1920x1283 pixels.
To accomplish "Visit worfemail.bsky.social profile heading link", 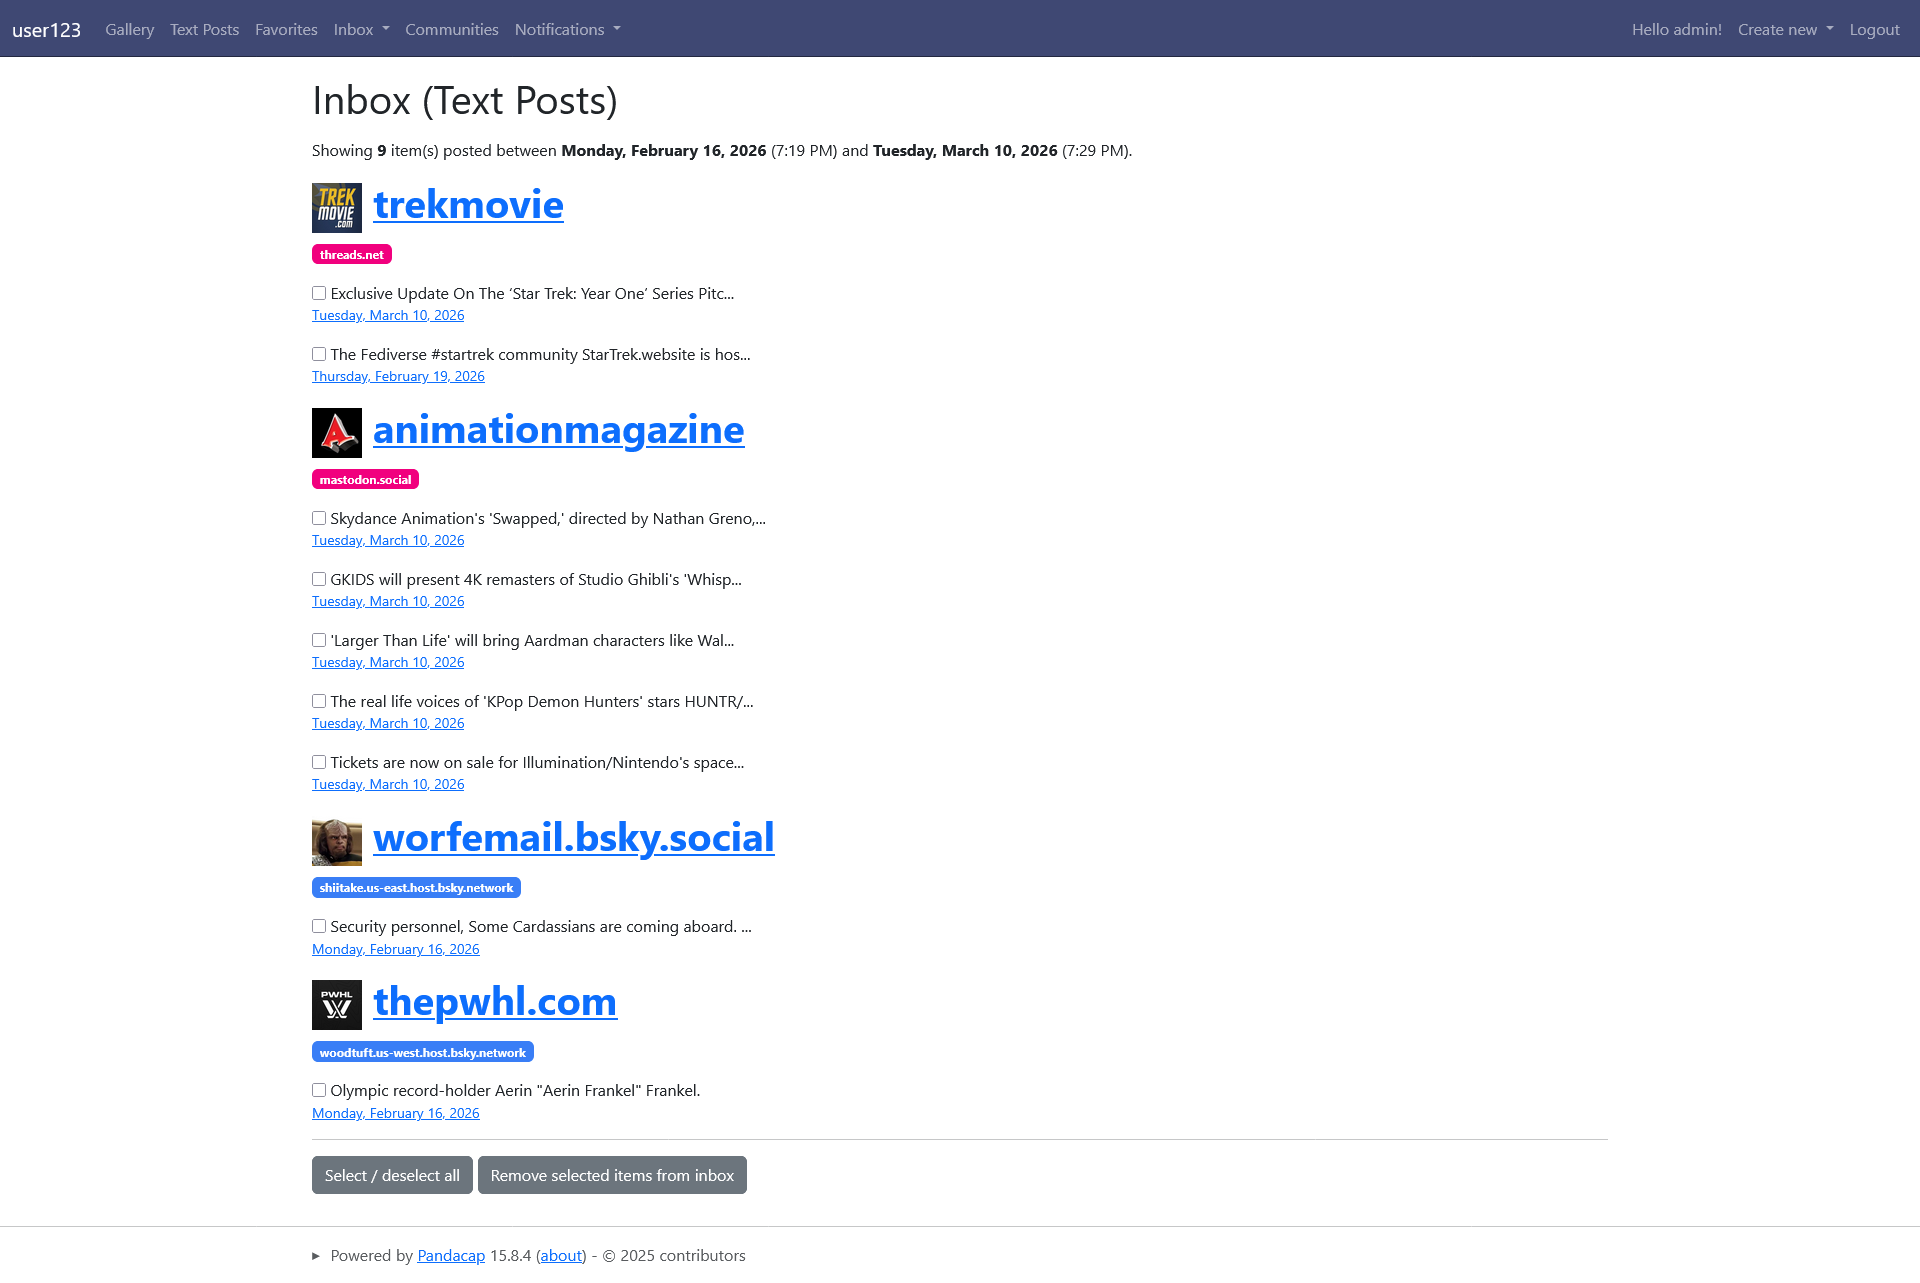I will pyautogui.click(x=574, y=838).
